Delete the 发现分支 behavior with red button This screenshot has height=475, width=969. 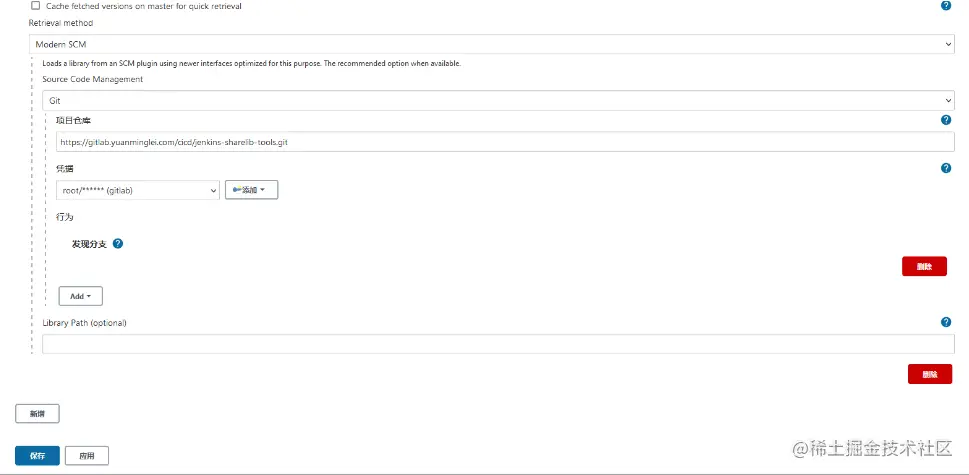924,266
